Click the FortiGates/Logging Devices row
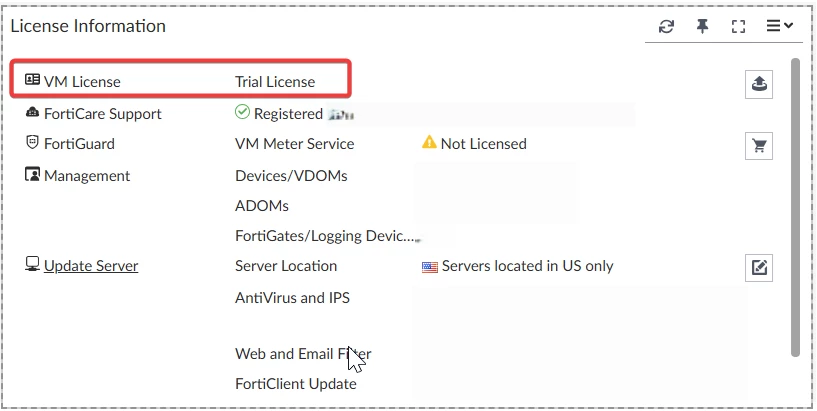This screenshot has height=411, width=817. (x=327, y=236)
